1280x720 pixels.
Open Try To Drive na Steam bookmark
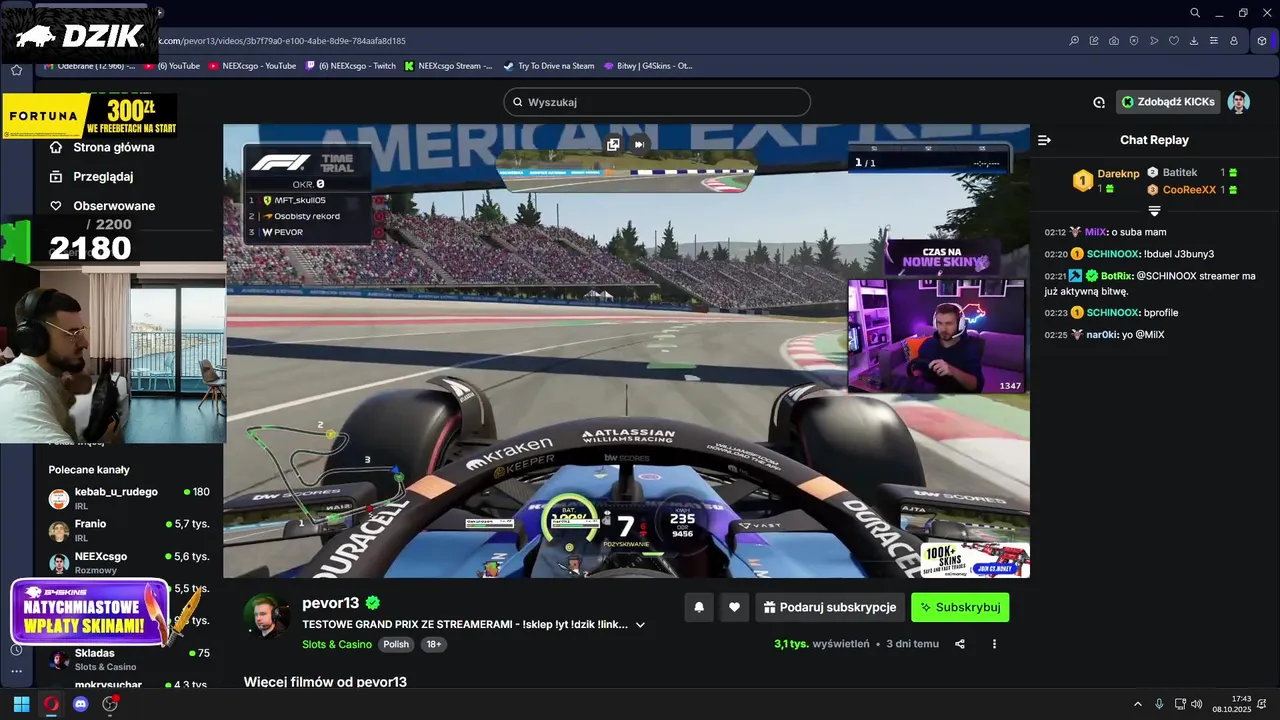click(x=549, y=66)
